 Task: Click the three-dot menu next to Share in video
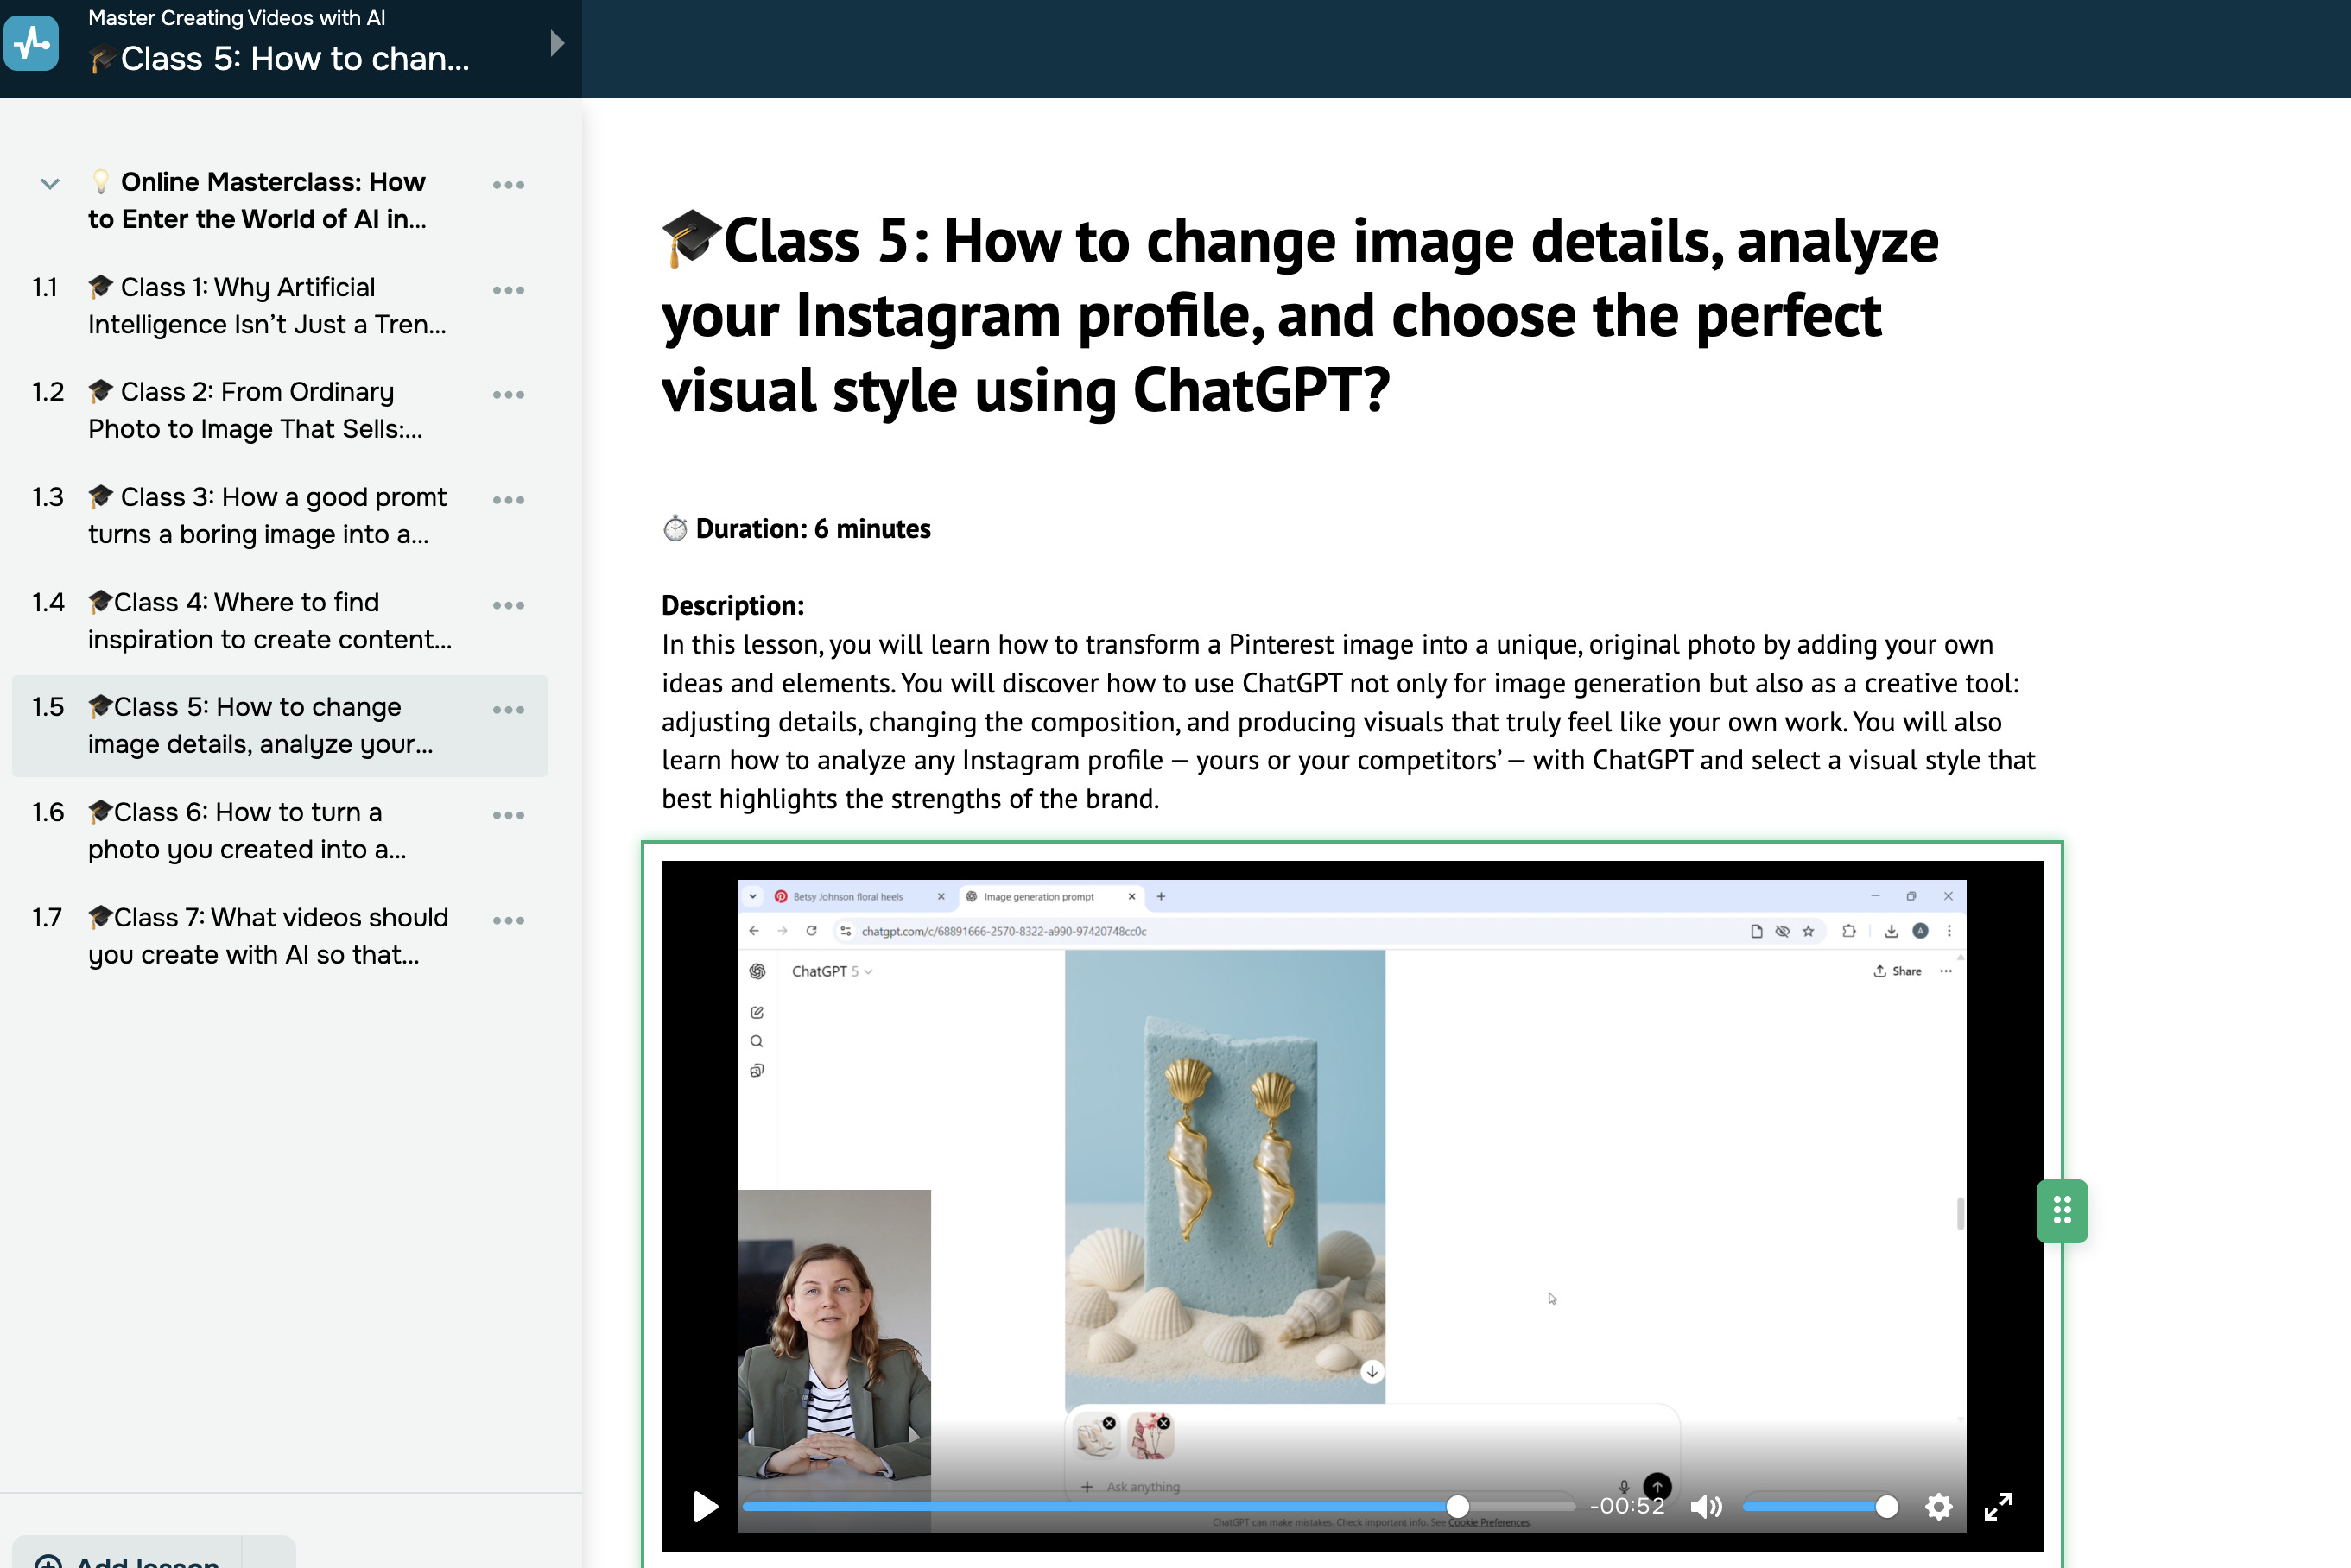coord(1945,971)
